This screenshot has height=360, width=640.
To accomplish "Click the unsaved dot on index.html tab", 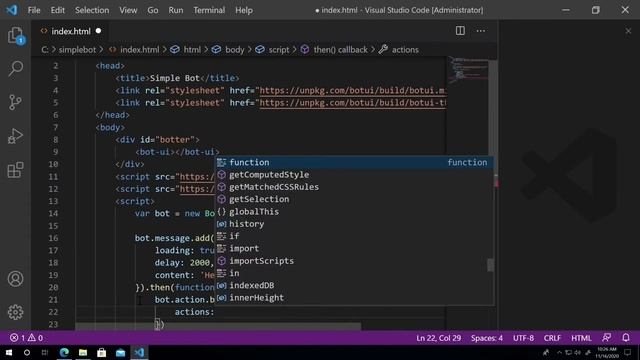I will [98, 31].
